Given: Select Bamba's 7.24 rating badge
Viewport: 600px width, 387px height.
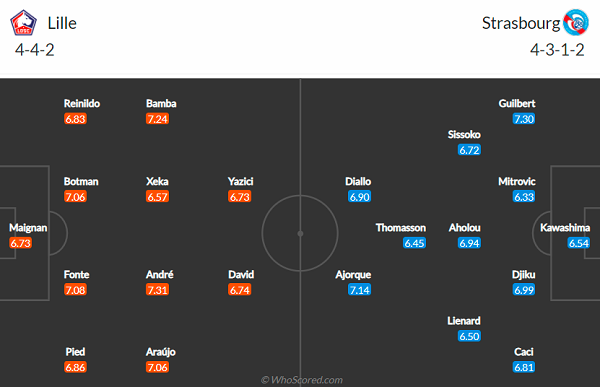Looking at the screenshot, I should point(157,119).
